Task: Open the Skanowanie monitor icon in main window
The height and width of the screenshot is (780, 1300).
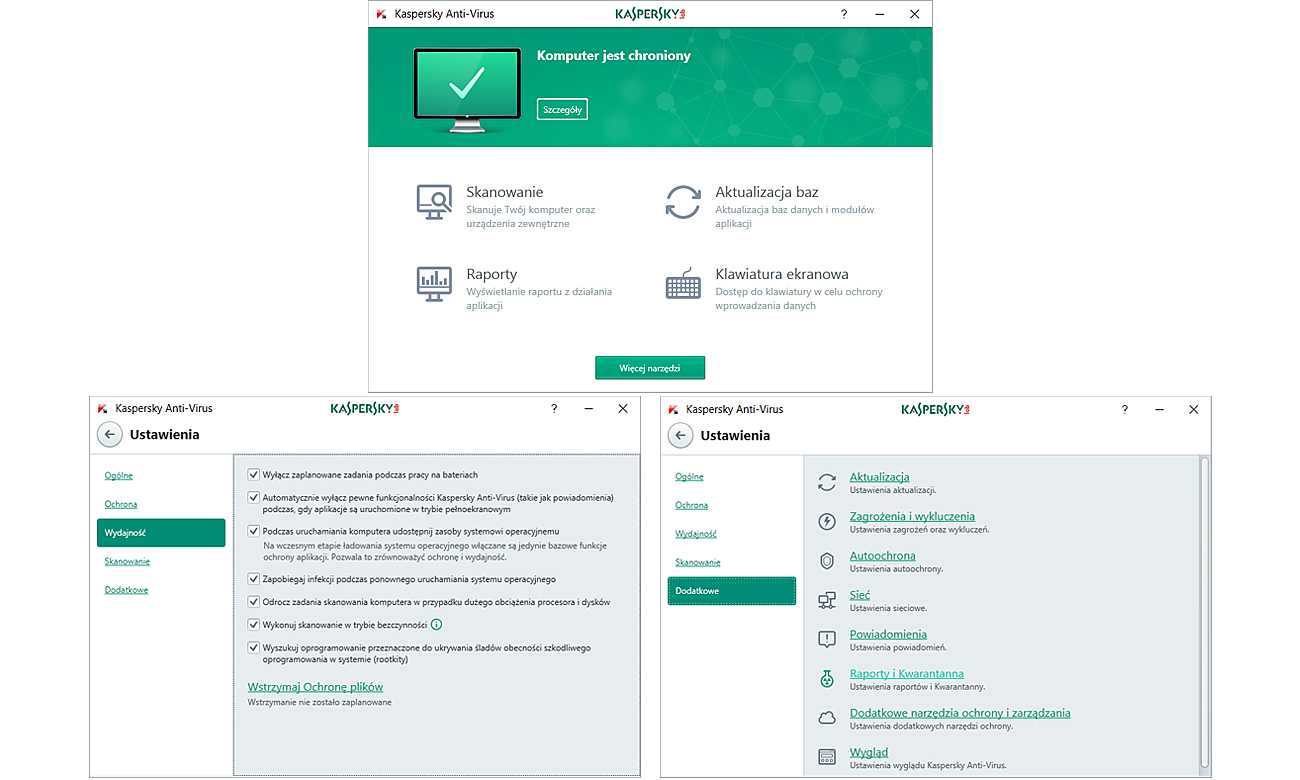Action: (x=434, y=202)
